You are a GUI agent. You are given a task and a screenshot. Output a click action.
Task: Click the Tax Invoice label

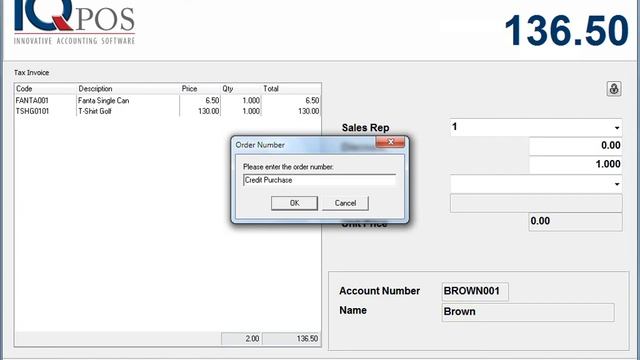coord(31,73)
